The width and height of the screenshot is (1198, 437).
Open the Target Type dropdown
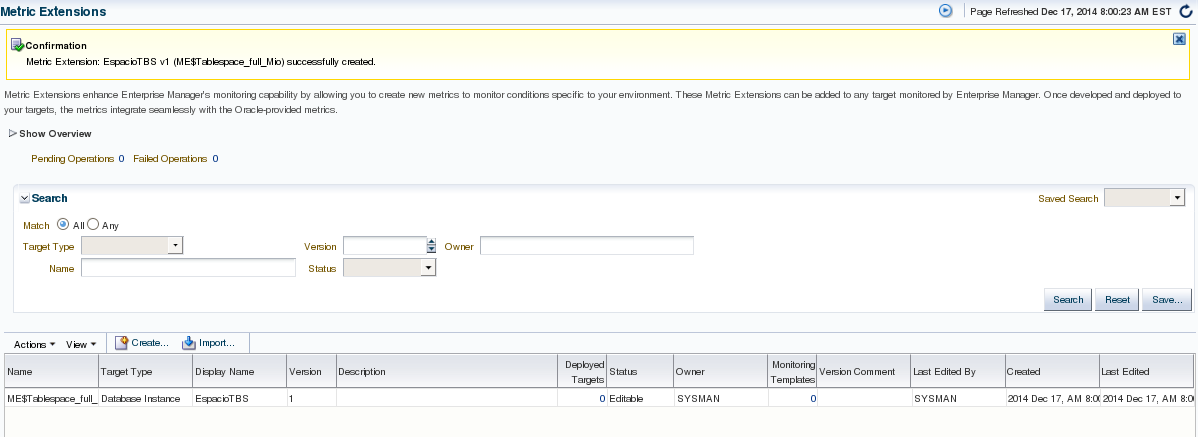click(x=175, y=245)
